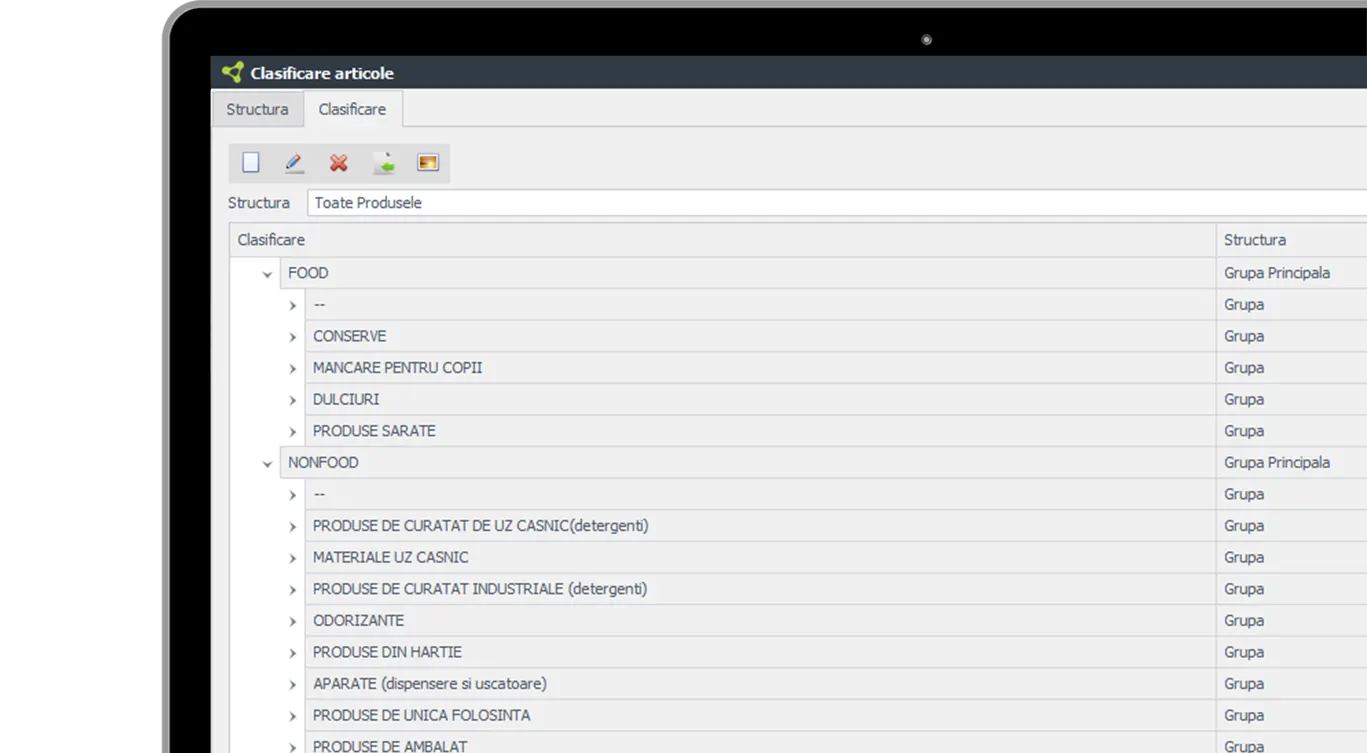Click the picture image icon in toolbar
The width and height of the screenshot is (1367, 753).
[428, 162]
